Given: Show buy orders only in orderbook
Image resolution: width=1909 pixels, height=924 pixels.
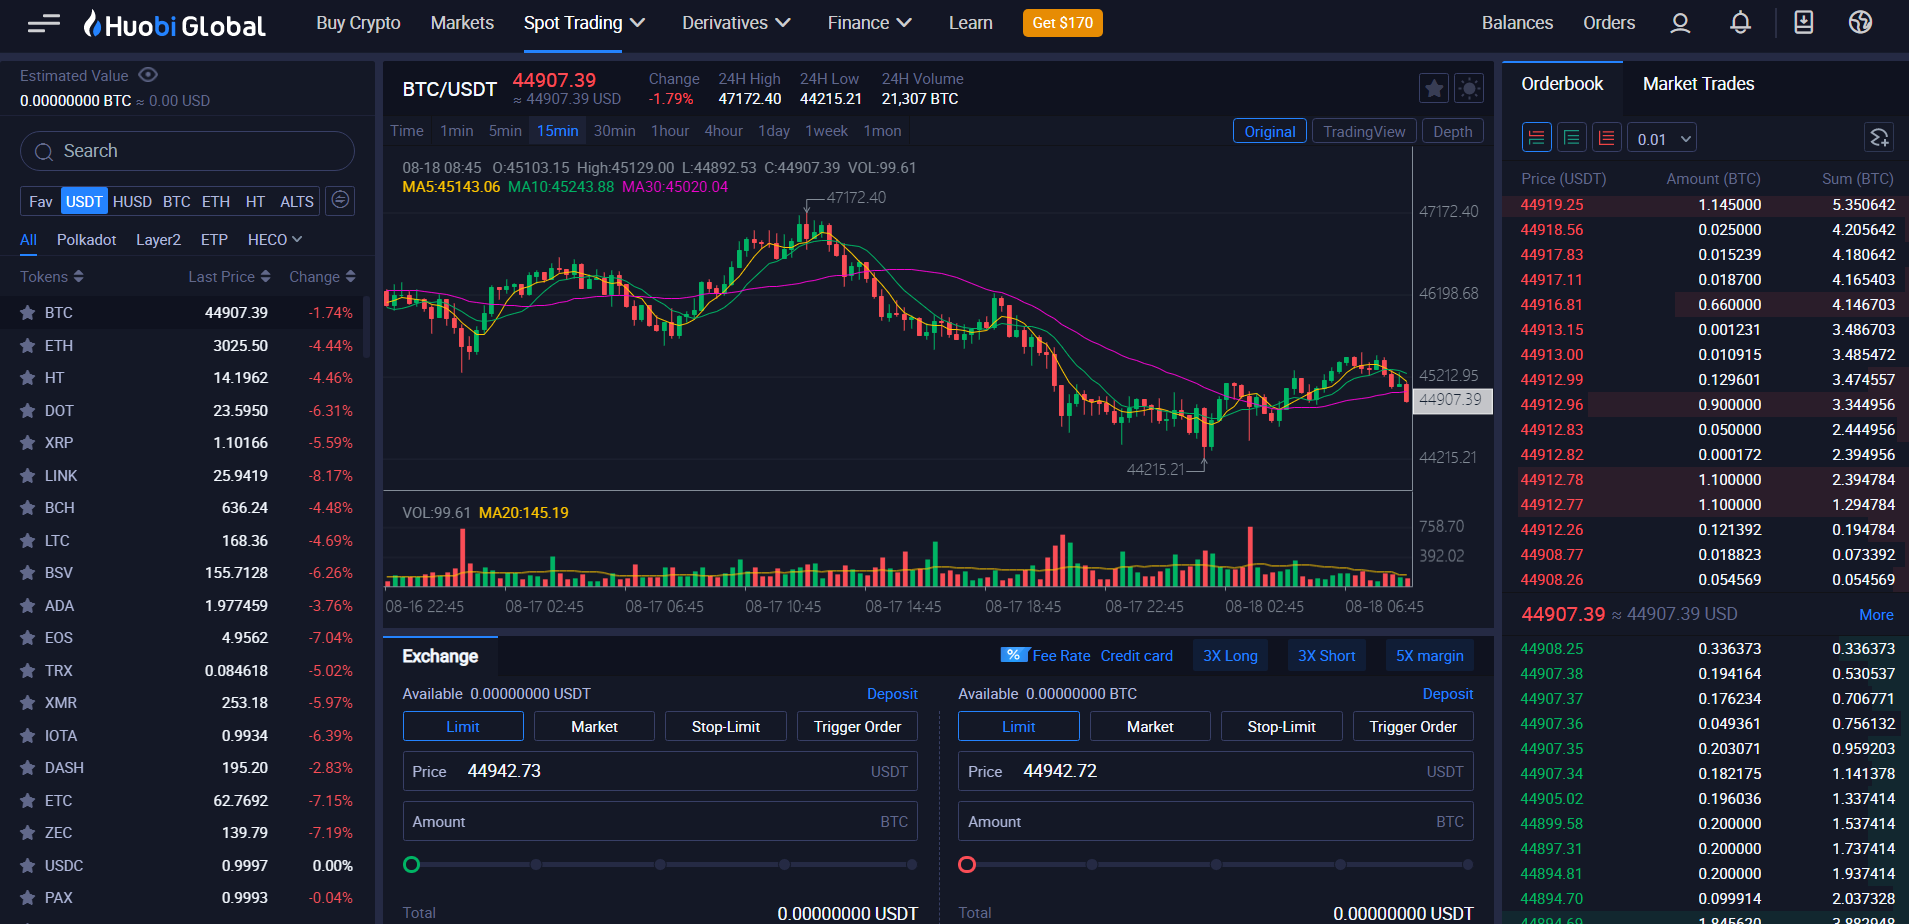Looking at the screenshot, I should tap(1572, 138).
